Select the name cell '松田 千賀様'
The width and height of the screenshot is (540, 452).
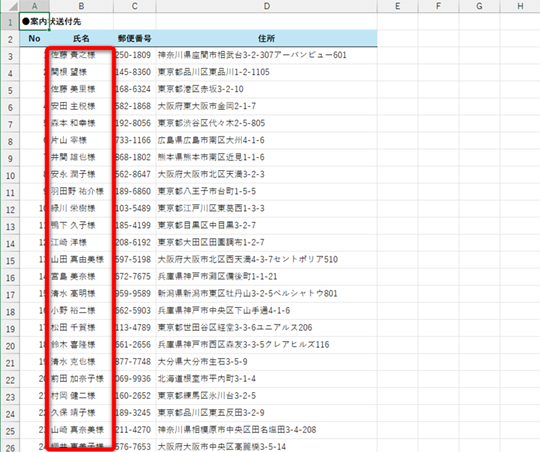pos(81,328)
